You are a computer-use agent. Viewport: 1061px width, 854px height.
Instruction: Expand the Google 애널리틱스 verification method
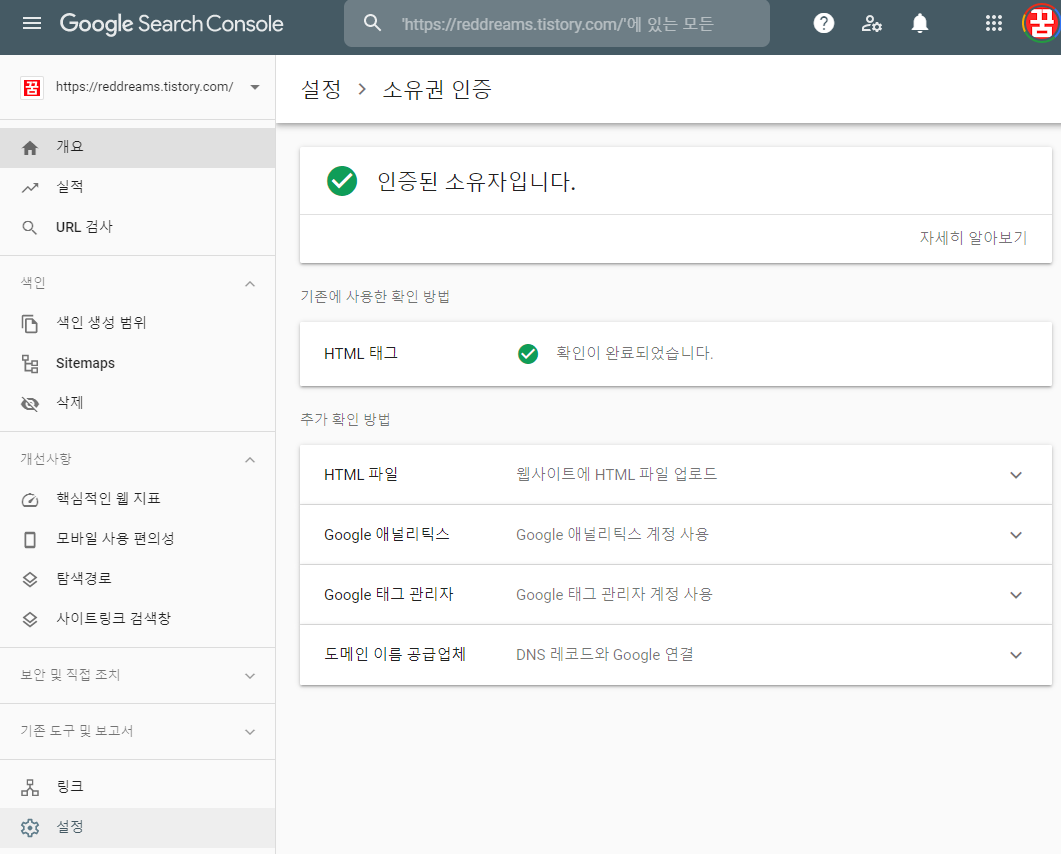1016,535
